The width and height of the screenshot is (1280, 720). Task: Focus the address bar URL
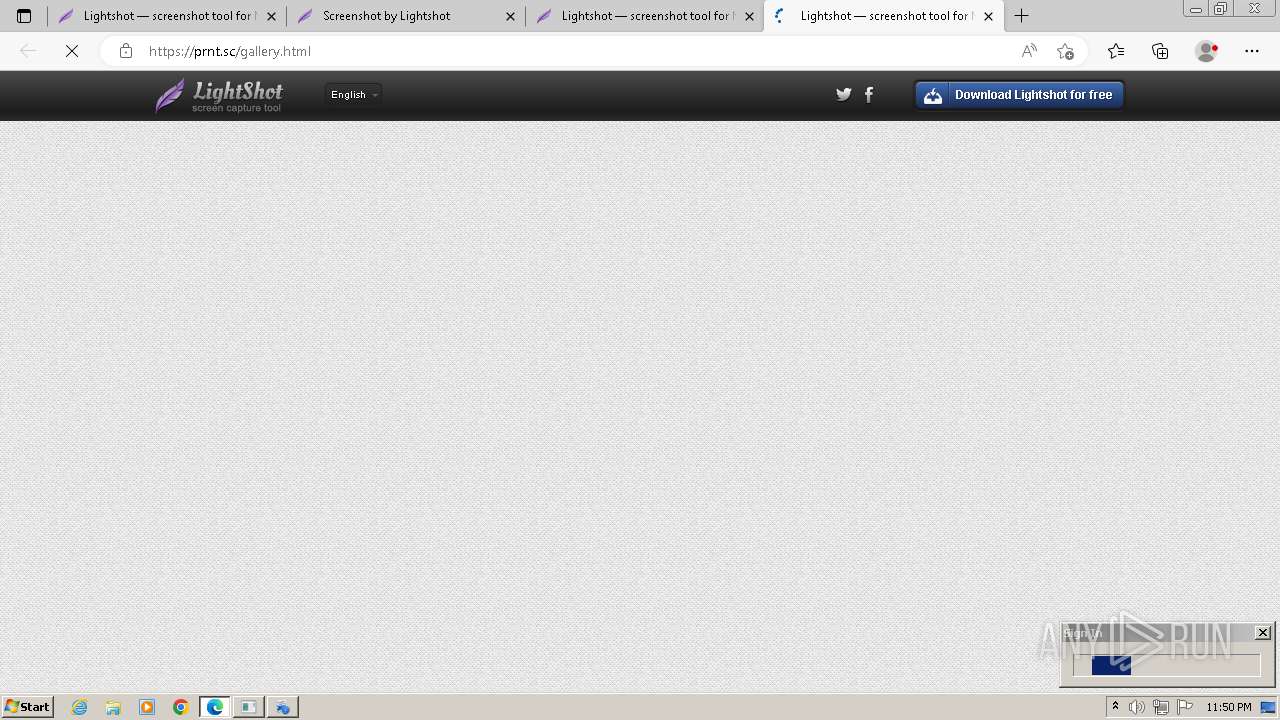(x=230, y=51)
